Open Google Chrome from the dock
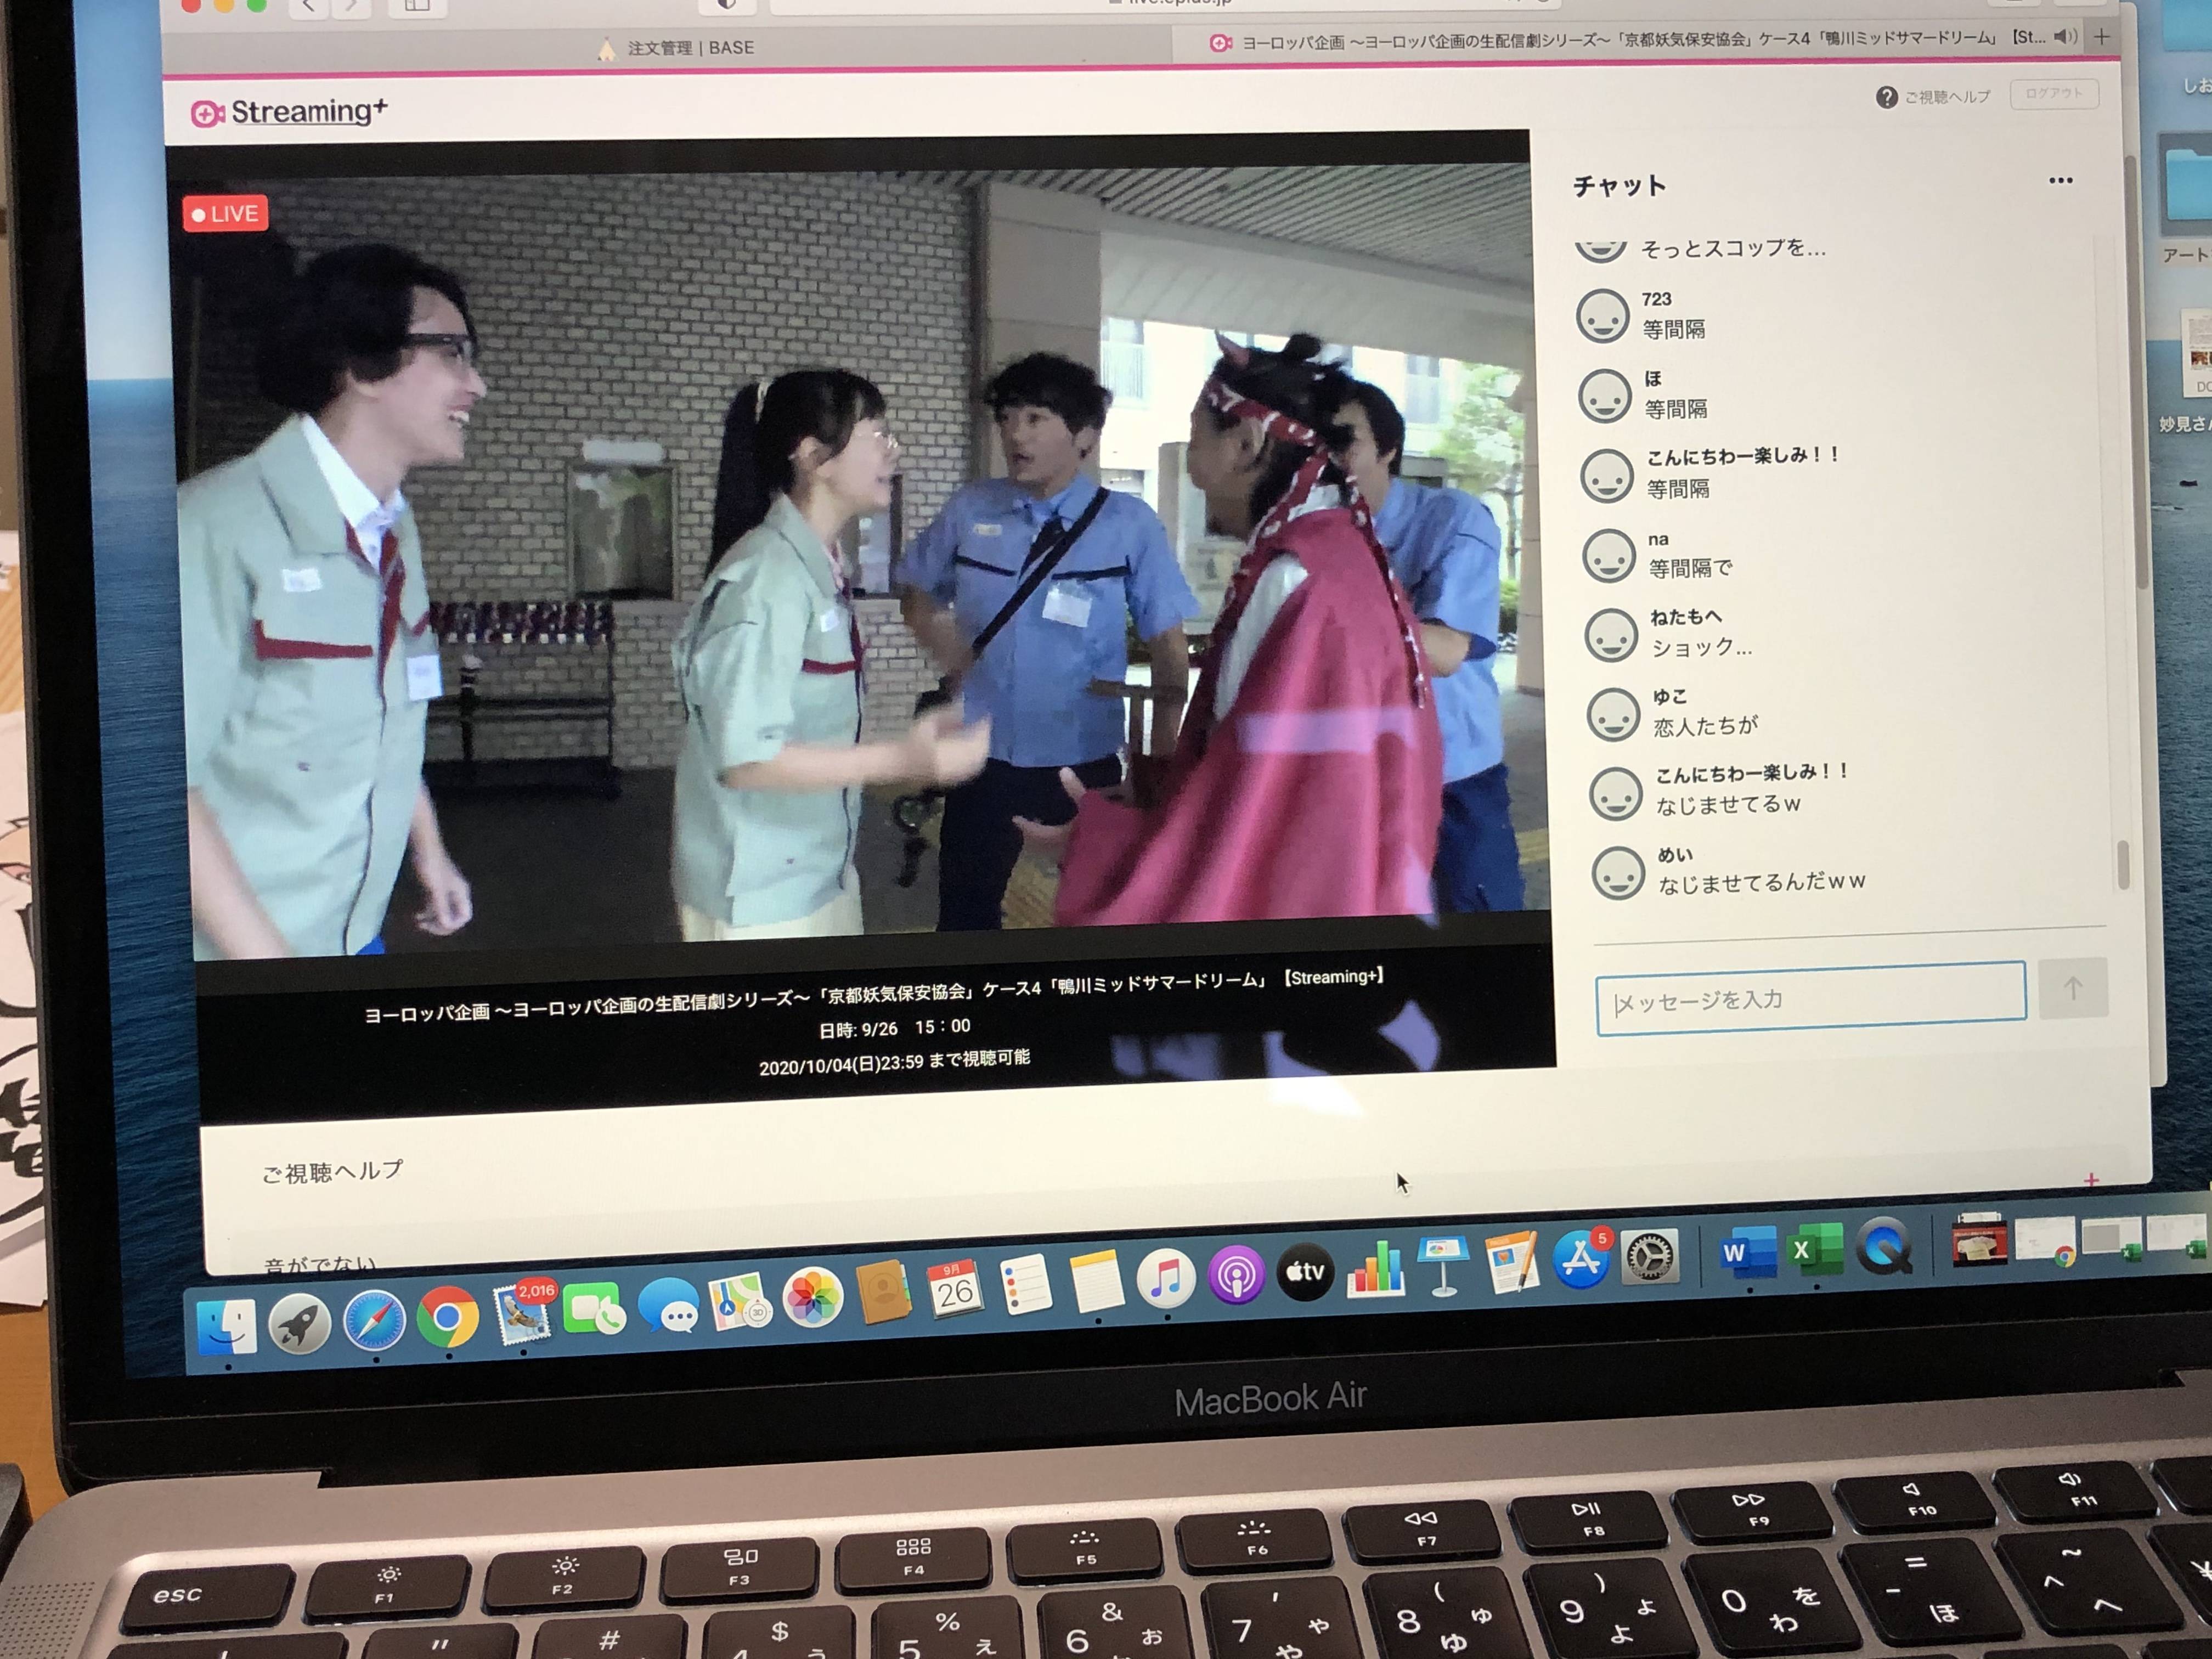 pyautogui.click(x=447, y=1317)
